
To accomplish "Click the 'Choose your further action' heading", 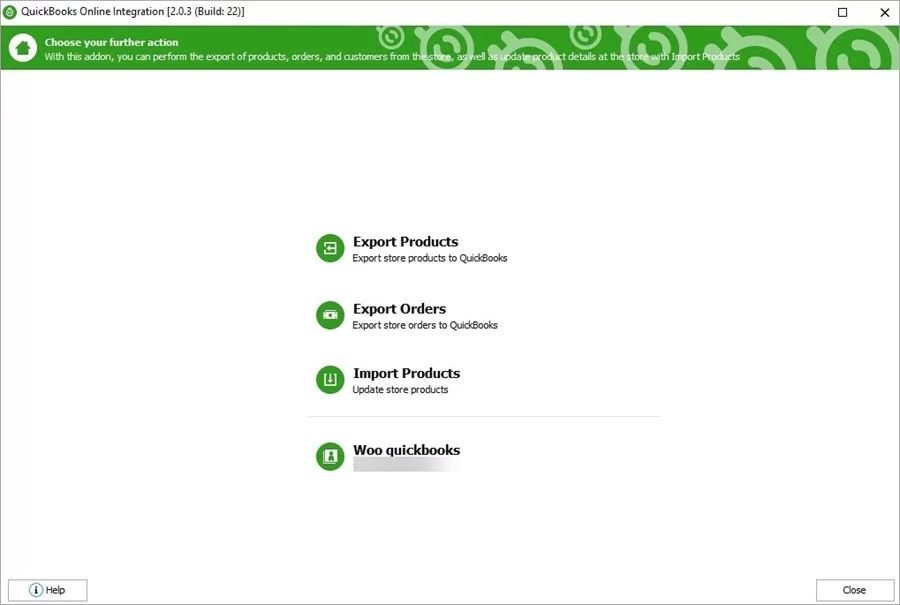I will [110, 42].
